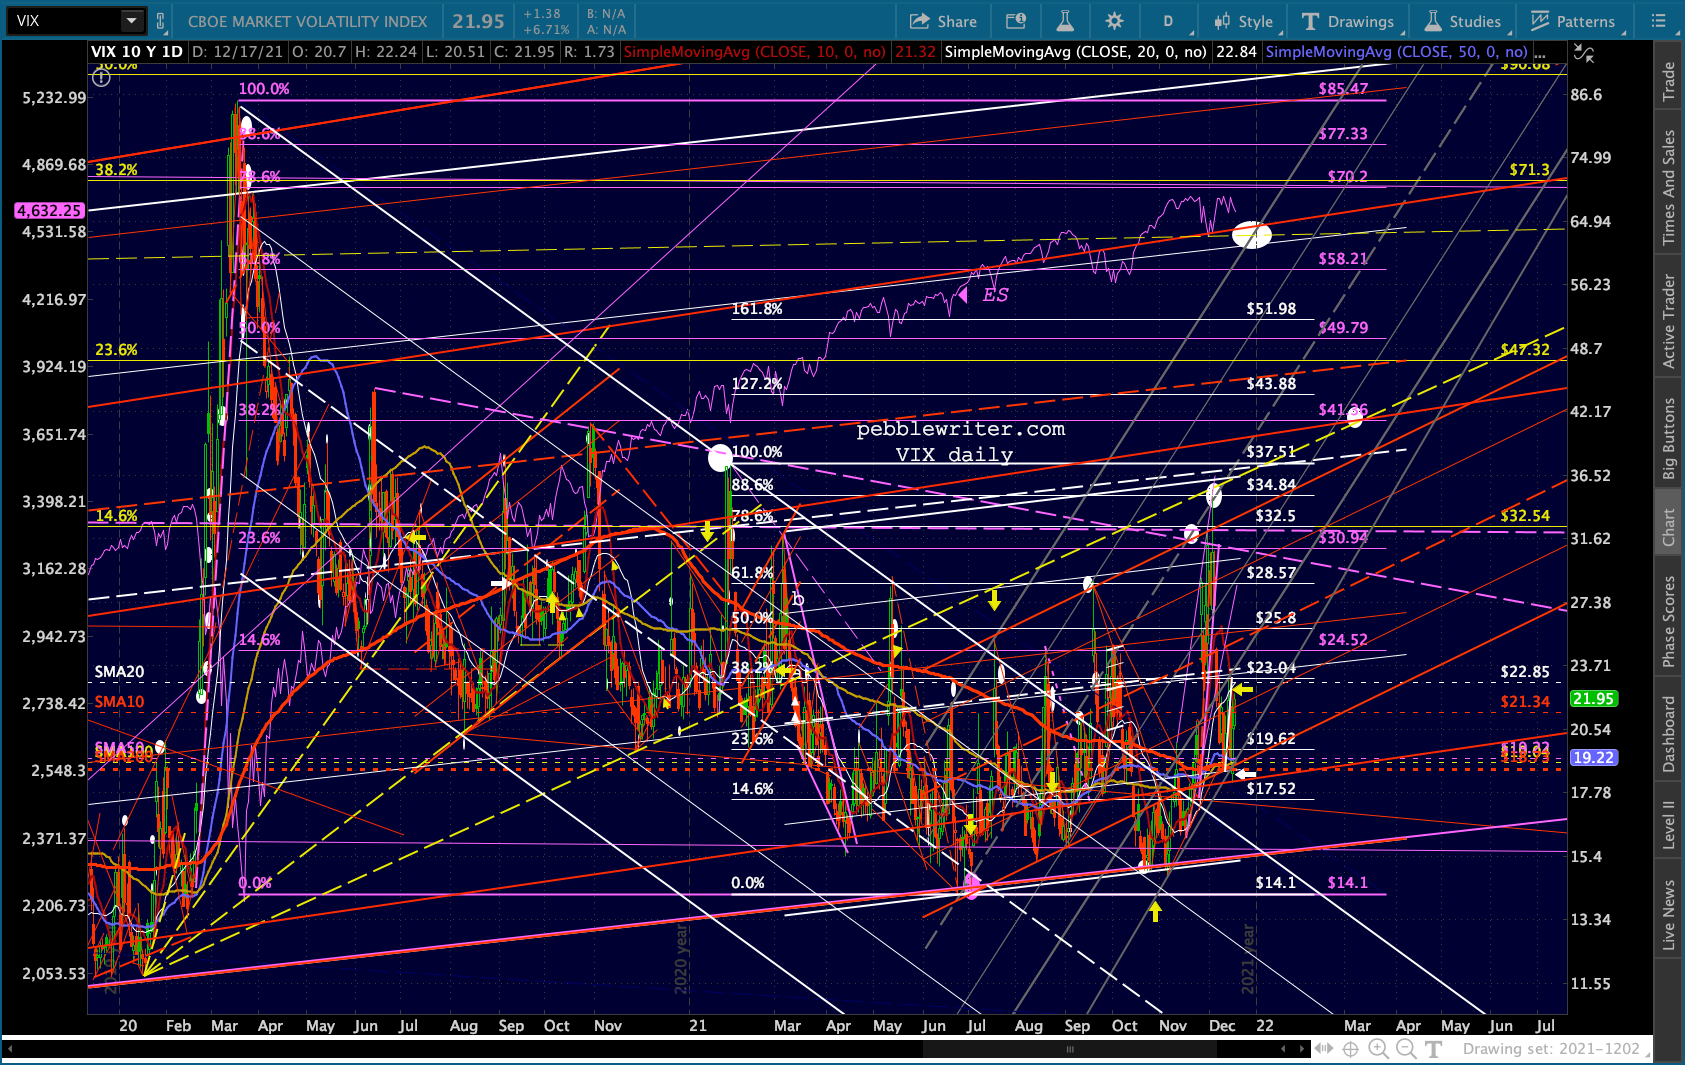Image resolution: width=1685 pixels, height=1065 pixels.
Task: Click the circled info icon at chart top-left
Action: pyautogui.click(x=101, y=78)
